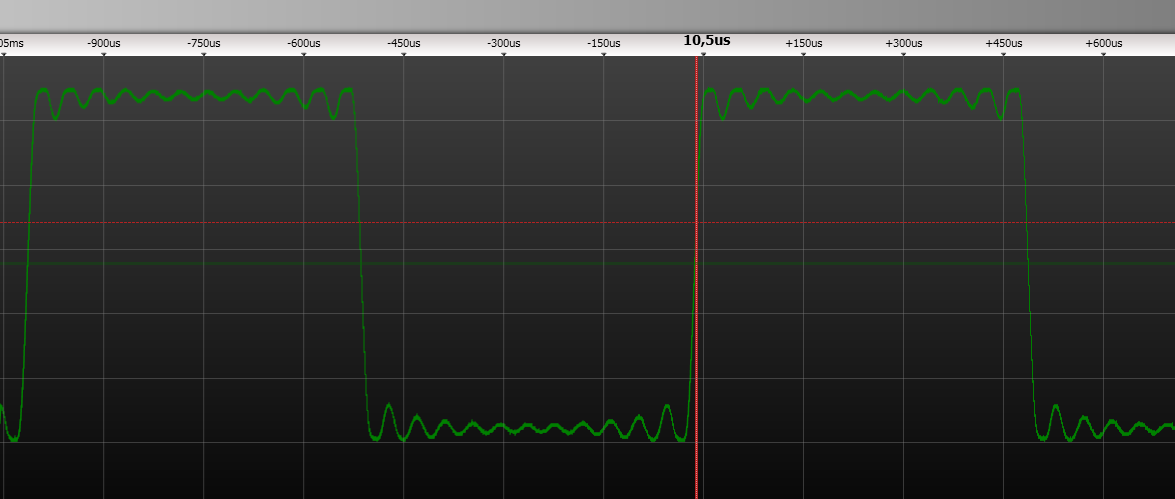Screen dimensions: 1175x499
Task: Click the -600us time ruler marker
Action: pos(303,43)
